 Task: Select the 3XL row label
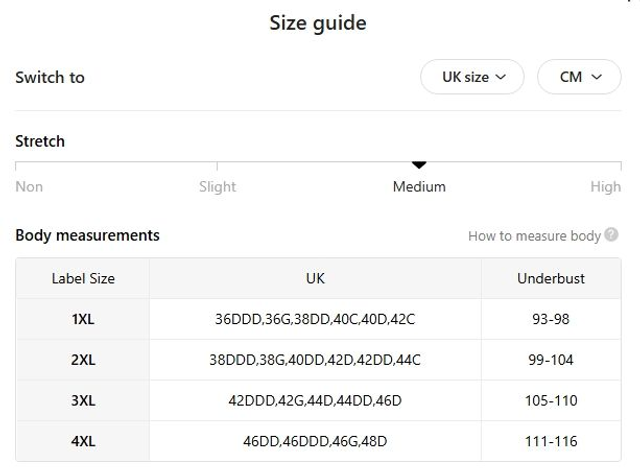(x=83, y=400)
